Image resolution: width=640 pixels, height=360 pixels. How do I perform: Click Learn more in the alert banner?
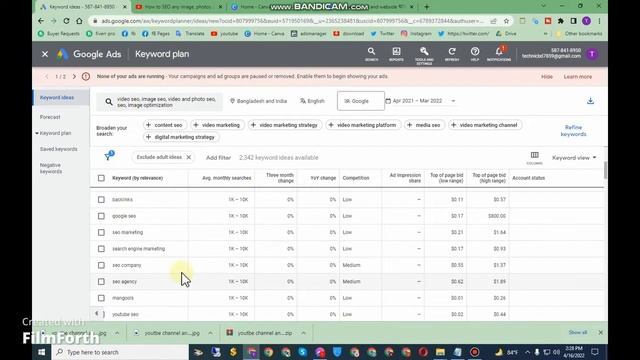578,77
